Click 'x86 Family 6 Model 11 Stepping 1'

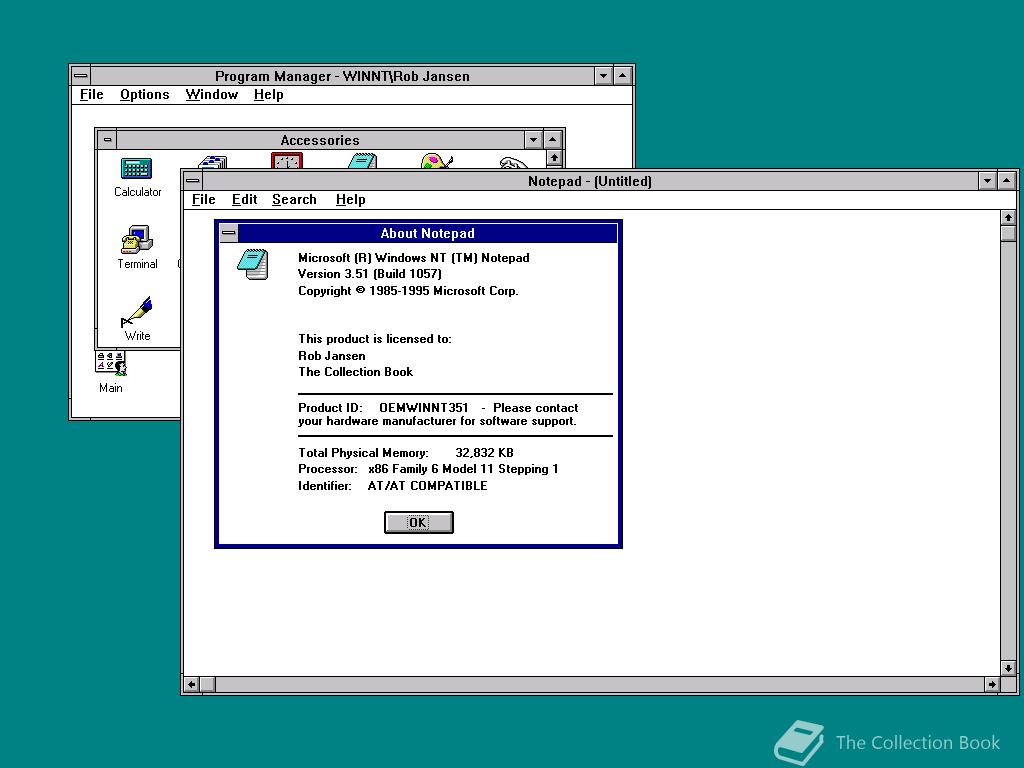463,469
